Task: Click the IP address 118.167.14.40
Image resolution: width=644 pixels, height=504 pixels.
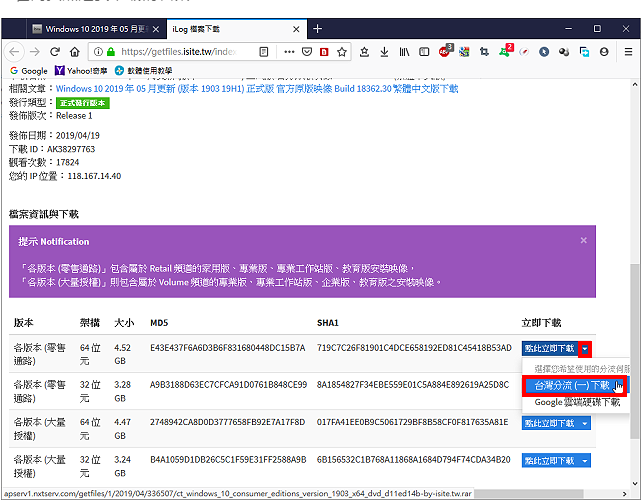Action: point(94,176)
